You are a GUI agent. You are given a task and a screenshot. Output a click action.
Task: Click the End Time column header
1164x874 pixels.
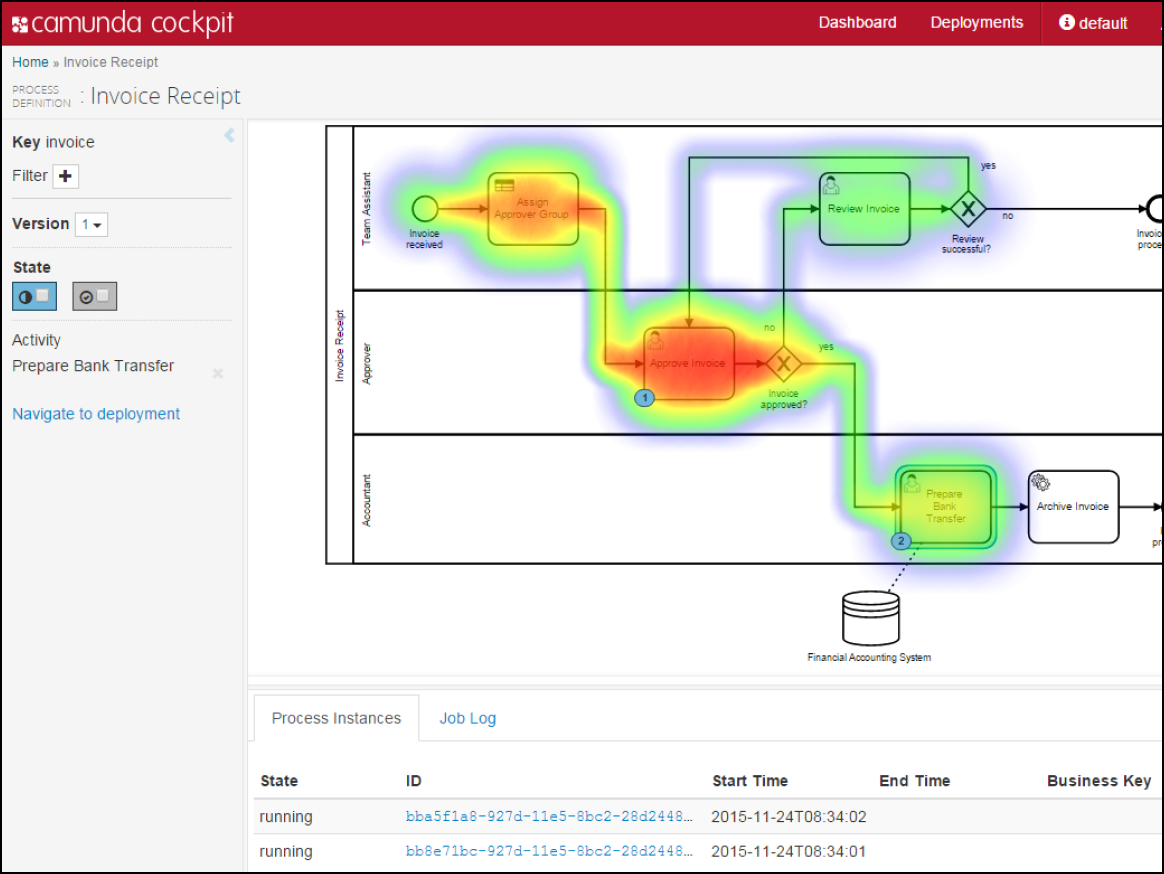(x=915, y=780)
